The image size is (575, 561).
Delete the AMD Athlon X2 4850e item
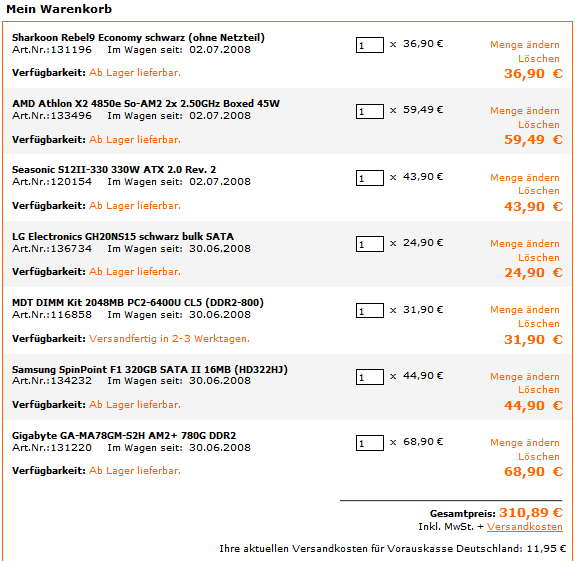pyautogui.click(x=539, y=125)
